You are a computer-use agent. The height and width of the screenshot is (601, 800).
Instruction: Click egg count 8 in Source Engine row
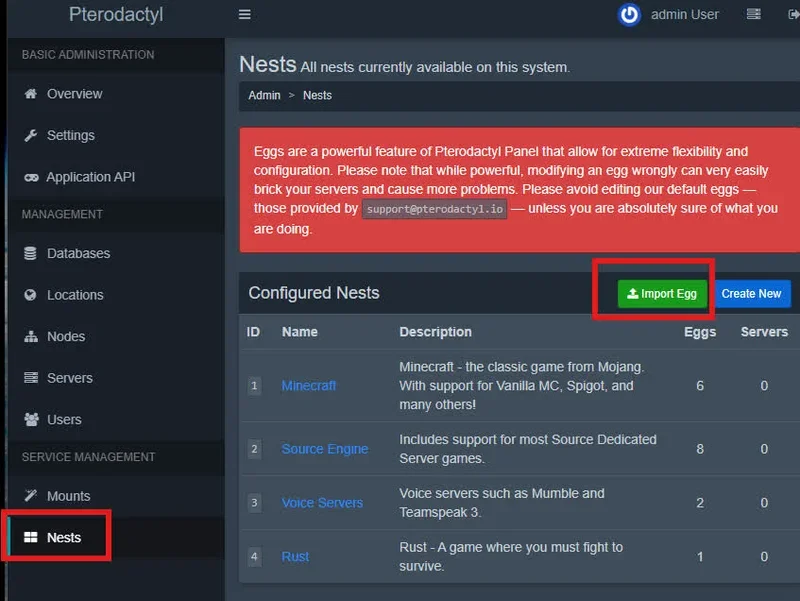pyautogui.click(x=699, y=449)
